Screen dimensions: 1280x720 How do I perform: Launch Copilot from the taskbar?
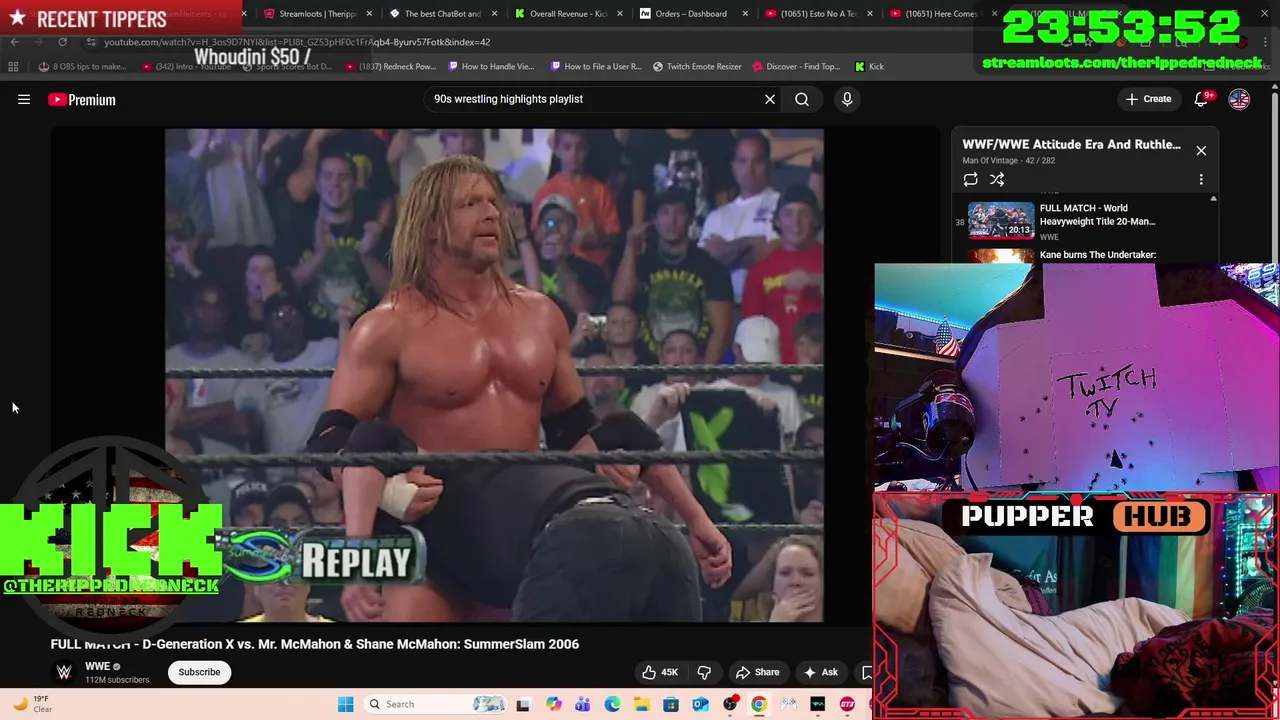pyautogui.click(x=553, y=704)
